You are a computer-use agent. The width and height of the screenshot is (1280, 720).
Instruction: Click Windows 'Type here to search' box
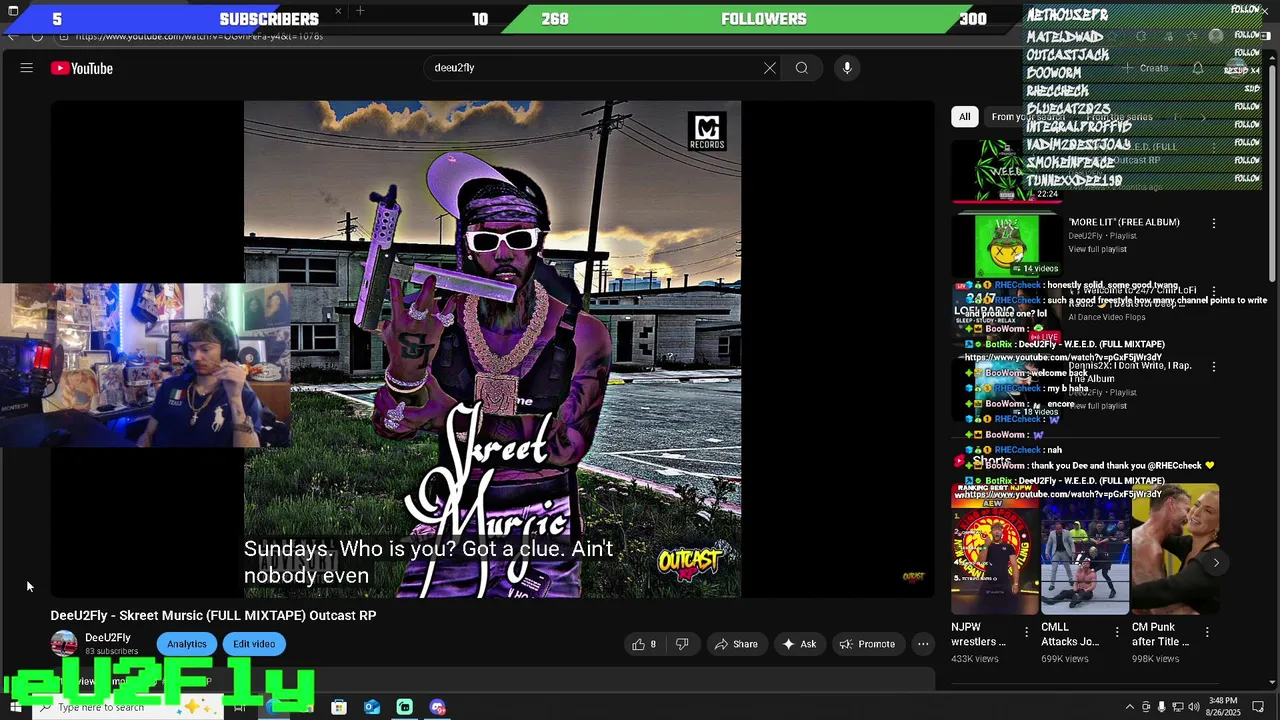tap(130, 707)
